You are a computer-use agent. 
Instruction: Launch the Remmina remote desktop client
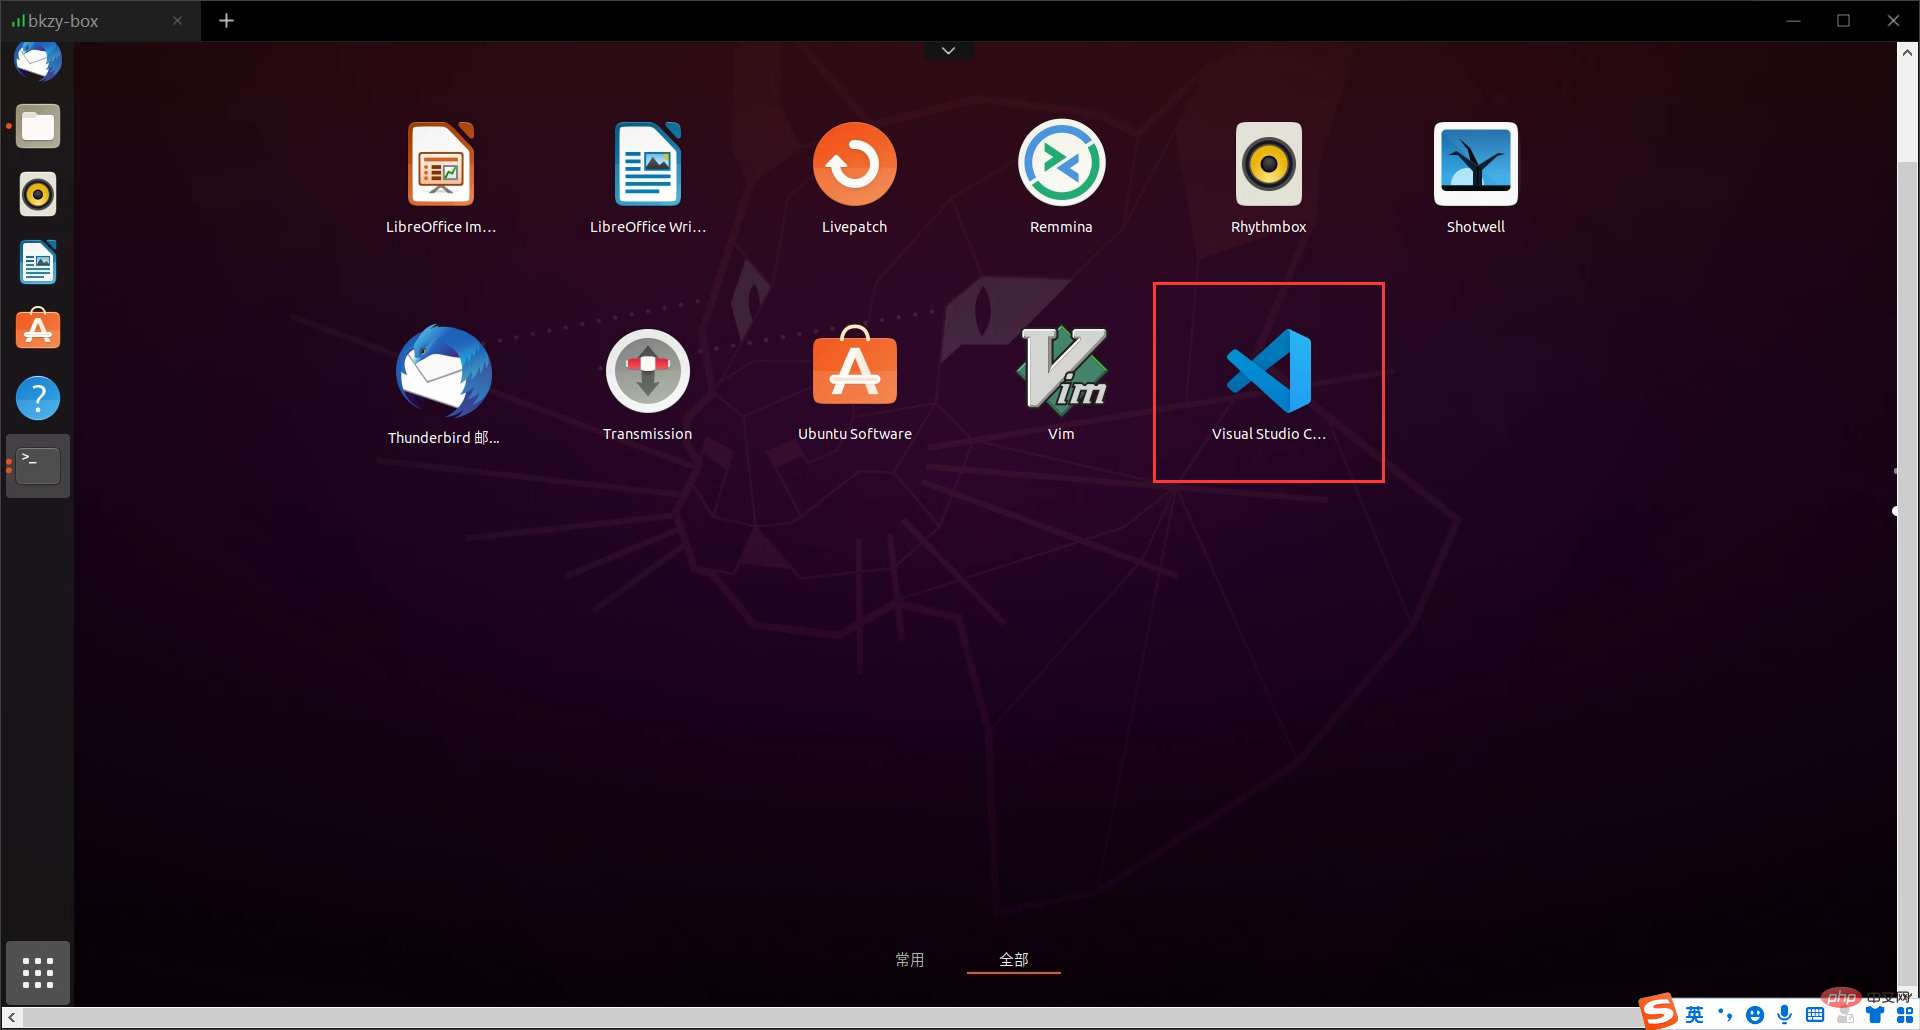click(x=1061, y=178)
